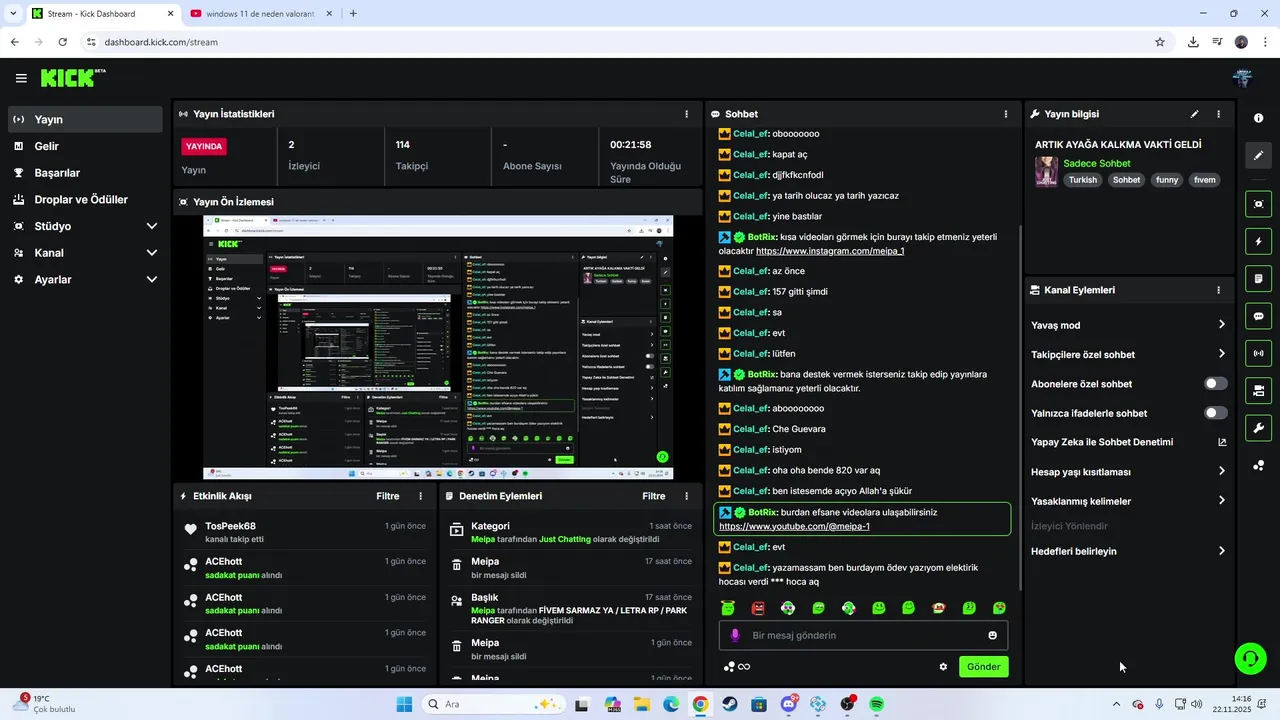1280x720 pixels.
Task: Go to Yayın in left sidebar
Action: click(x=85, y=119)
